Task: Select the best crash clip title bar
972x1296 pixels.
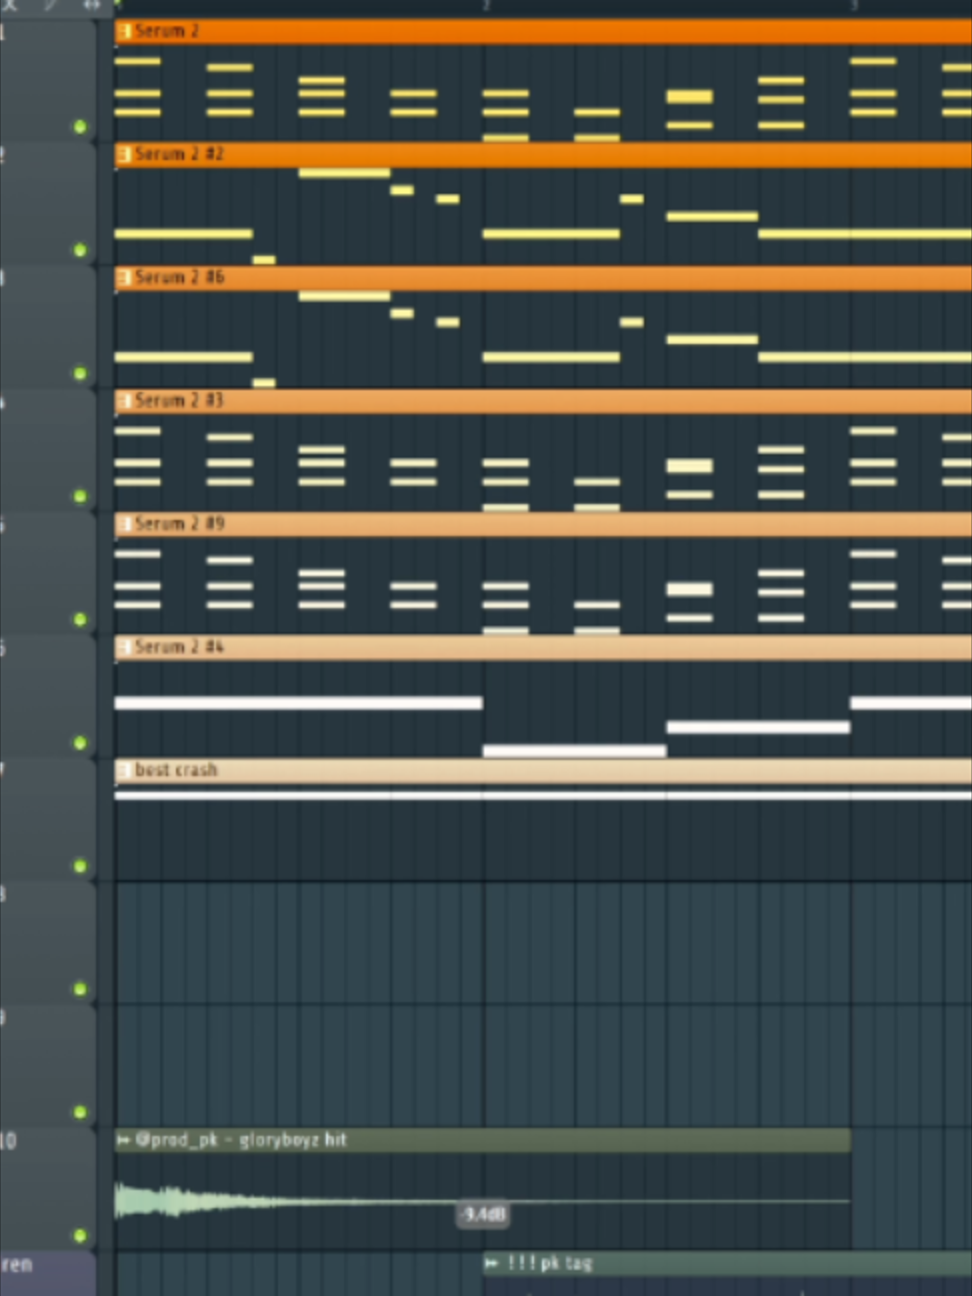Action: tap(543, 771)
